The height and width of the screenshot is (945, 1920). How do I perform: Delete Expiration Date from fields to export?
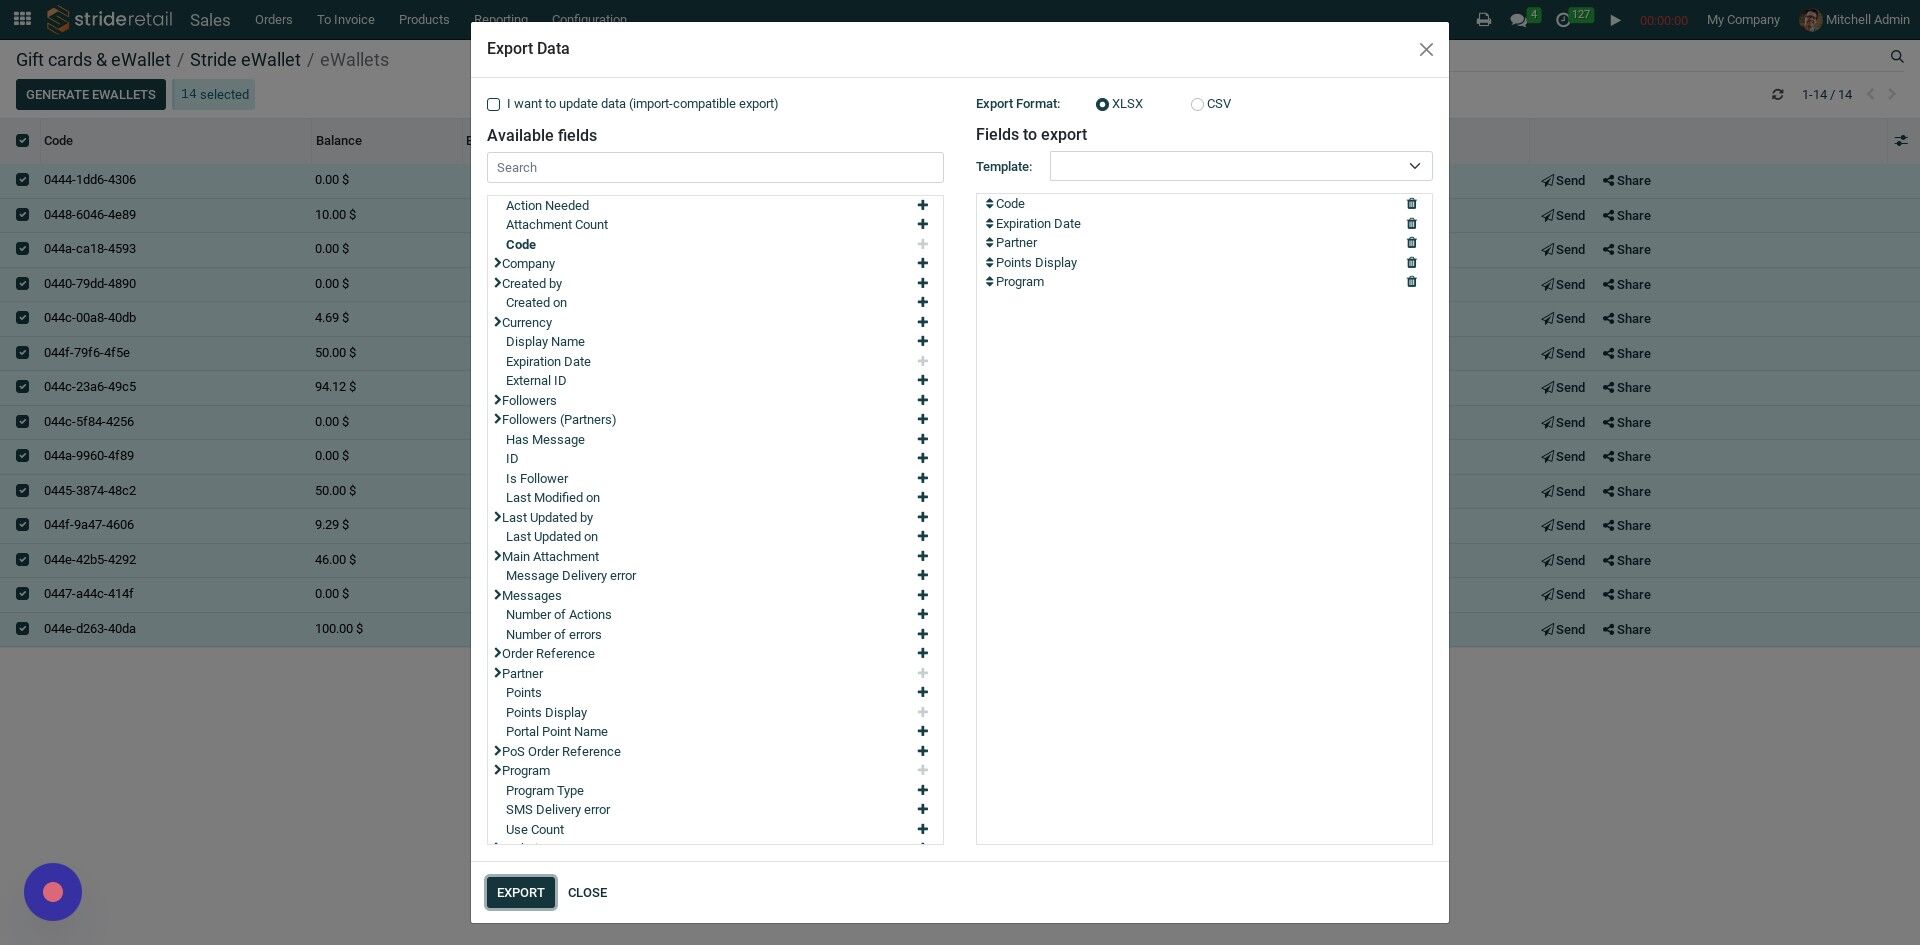coord(1411,224)
